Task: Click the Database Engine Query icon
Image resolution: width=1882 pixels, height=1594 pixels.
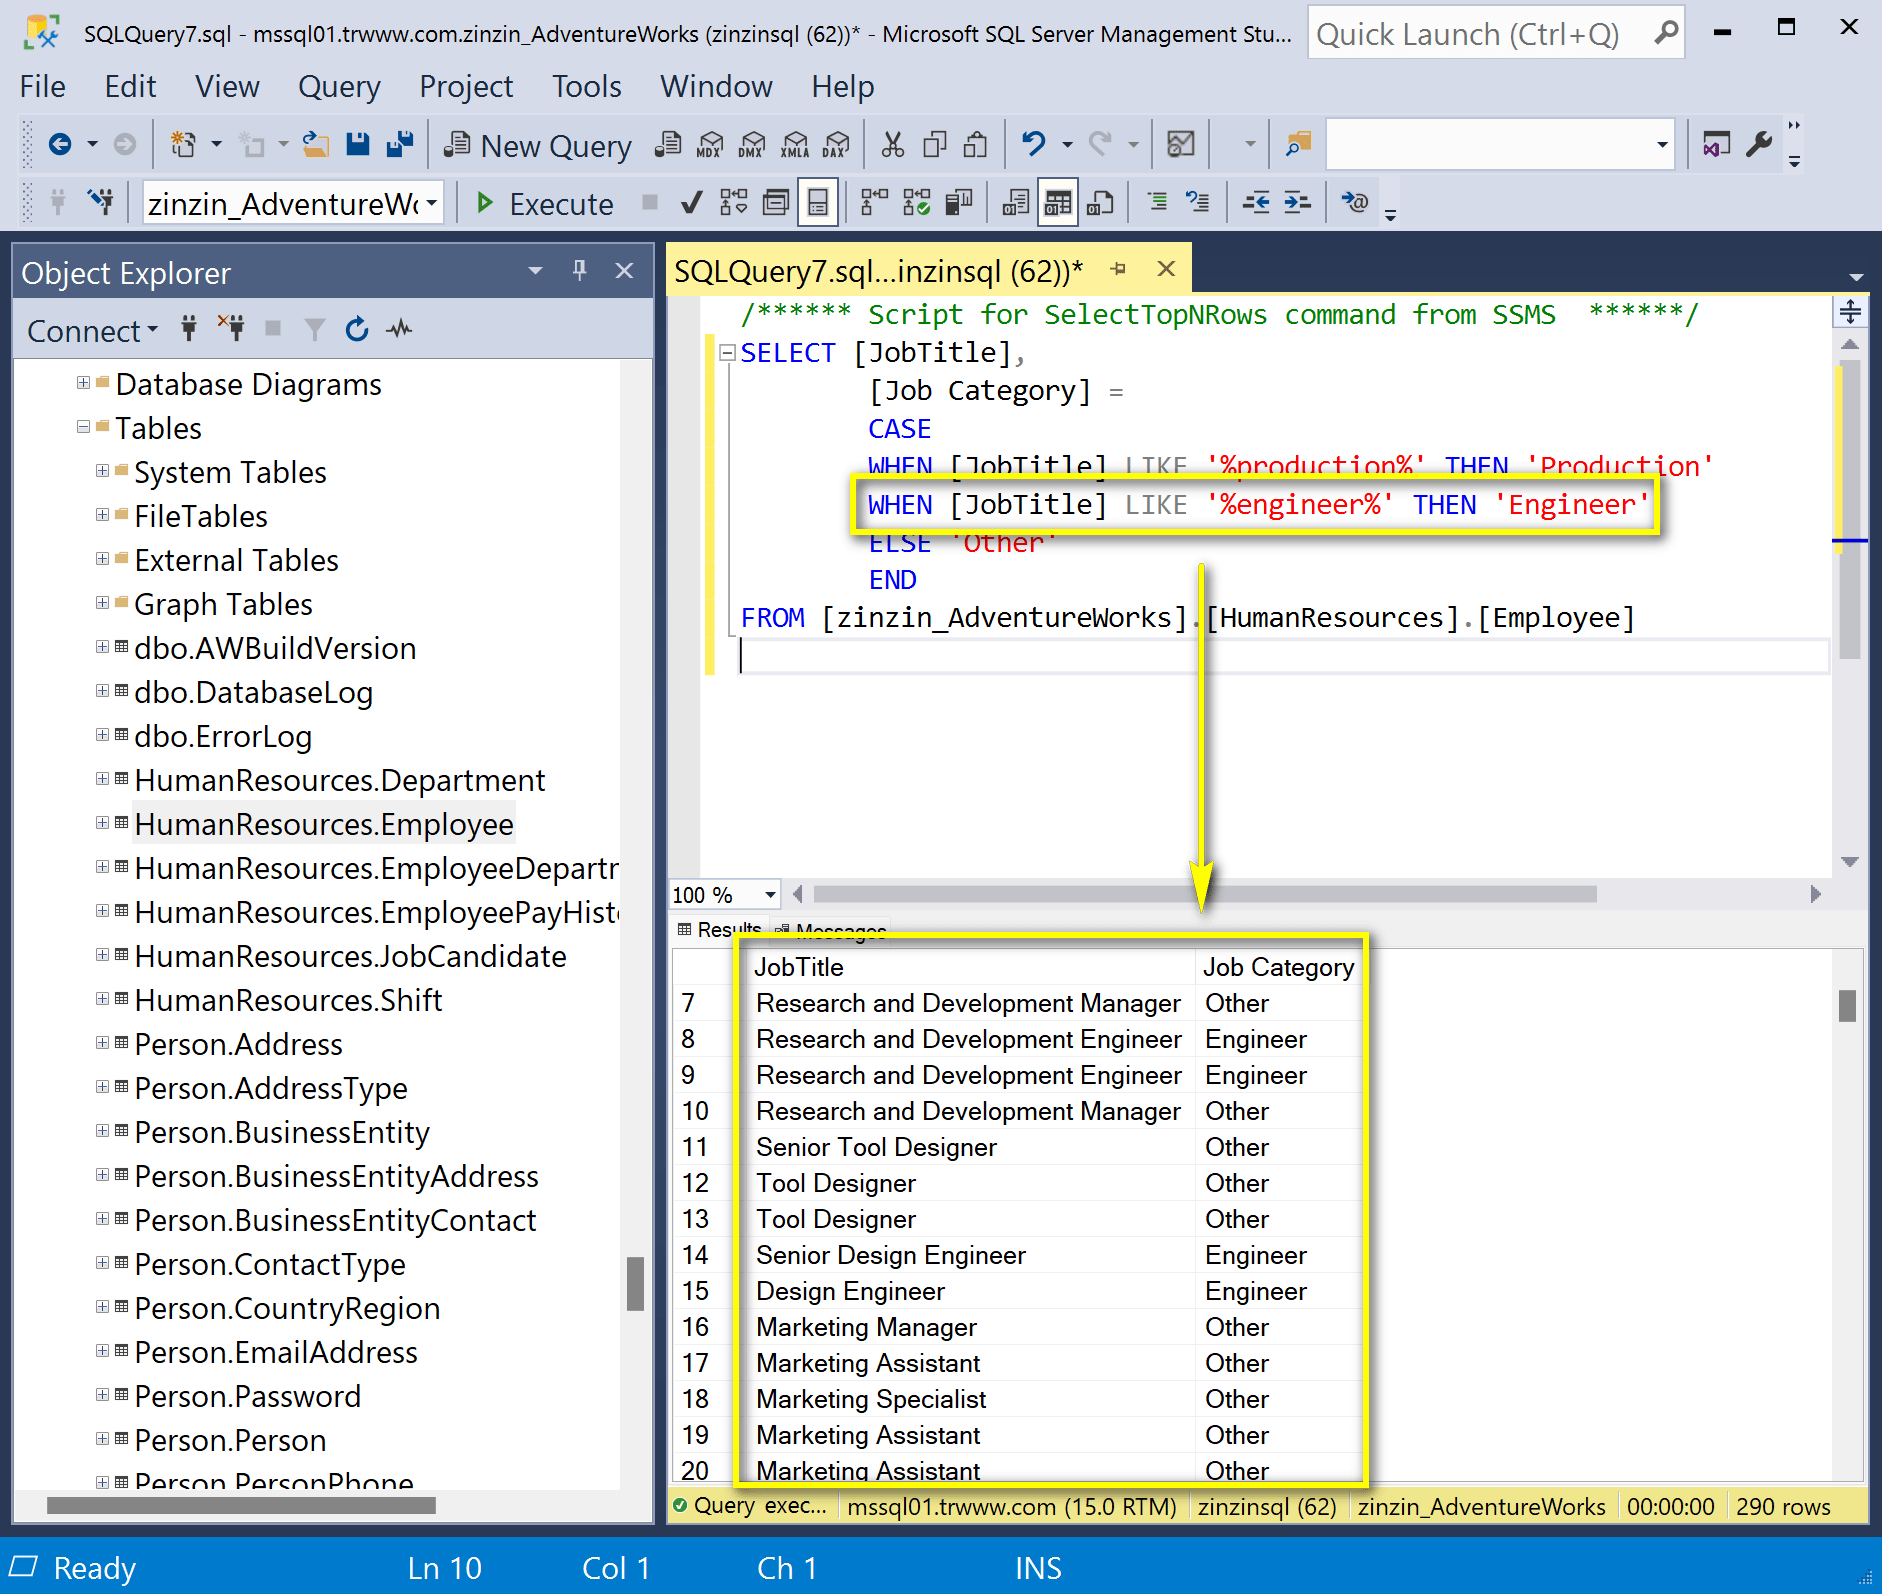Action: 668,145
